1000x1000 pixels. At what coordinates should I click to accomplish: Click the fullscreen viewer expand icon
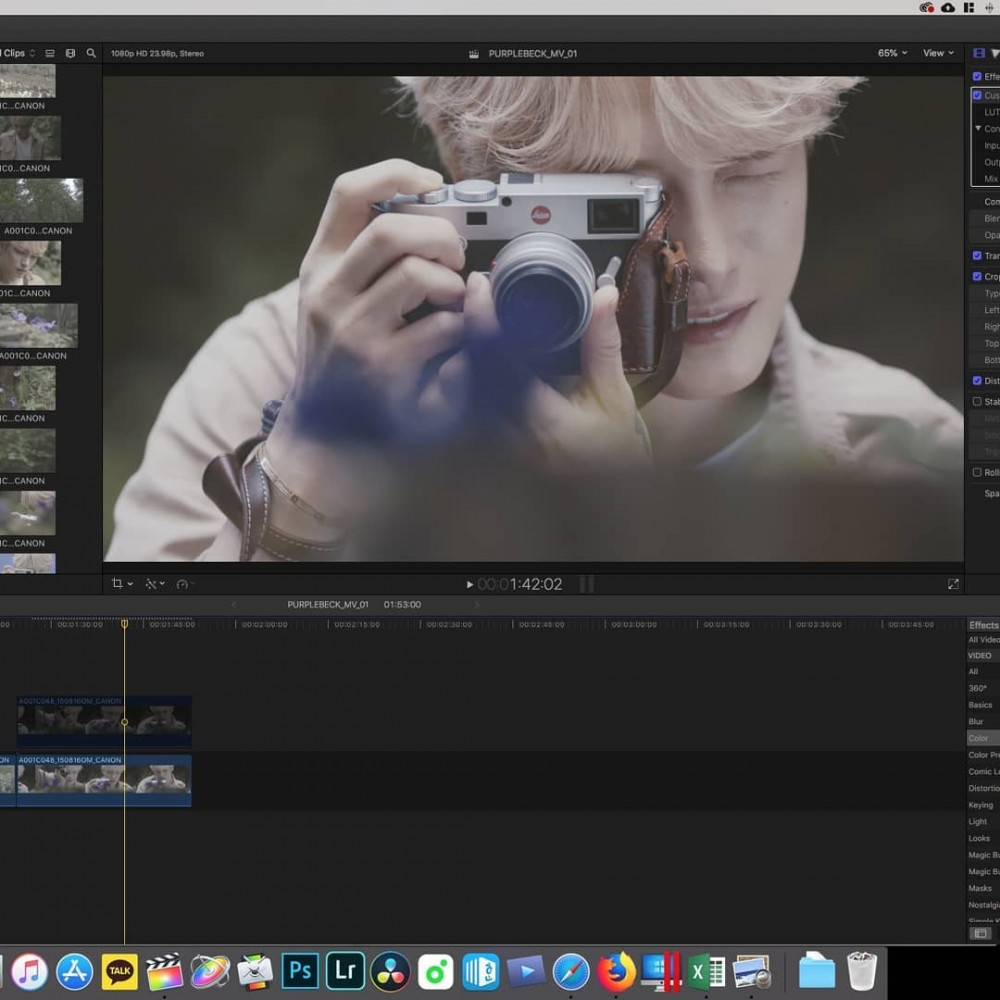pyautogui.click(x=953, y=584)
